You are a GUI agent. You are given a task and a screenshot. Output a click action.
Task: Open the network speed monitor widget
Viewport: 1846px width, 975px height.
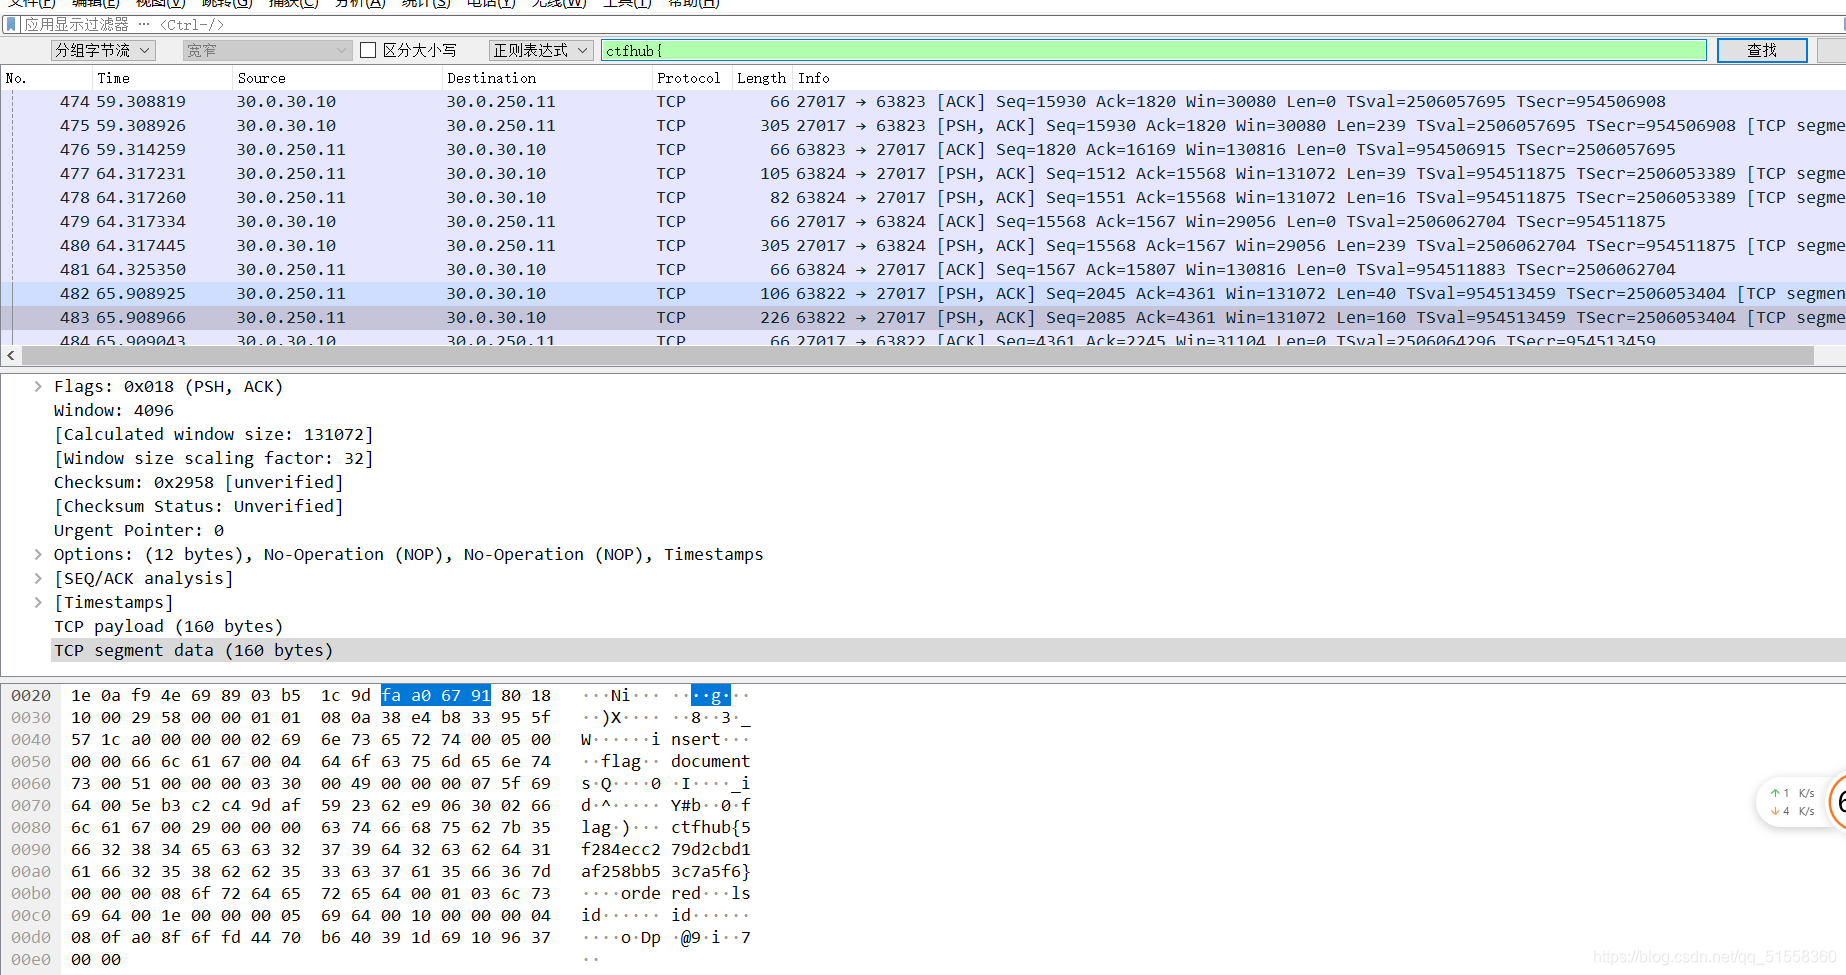coord(1801,802)
